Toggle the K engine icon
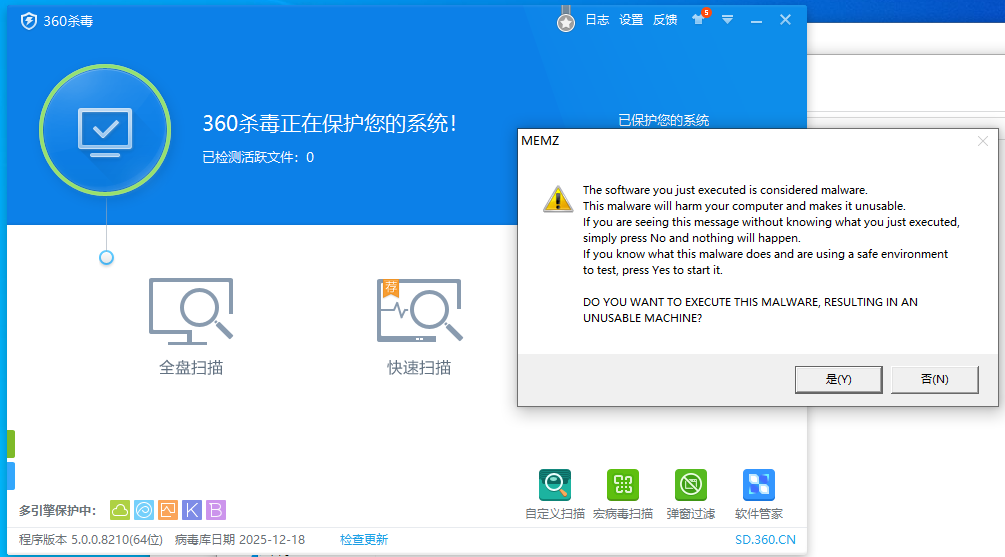The height and width of the screenshot is (557, 1005). (192, 510)
